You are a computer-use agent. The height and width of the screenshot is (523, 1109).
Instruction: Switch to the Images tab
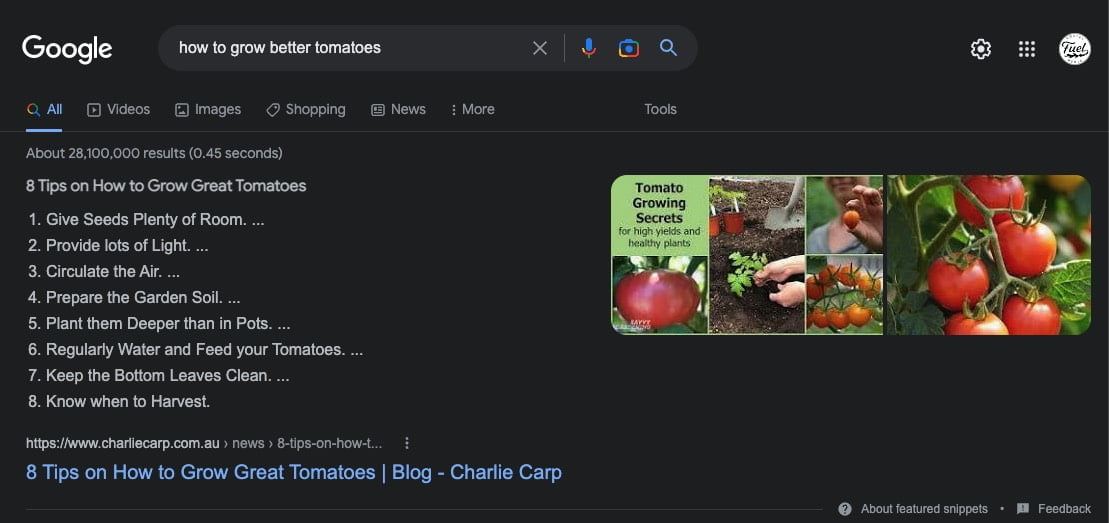[208, 110]
